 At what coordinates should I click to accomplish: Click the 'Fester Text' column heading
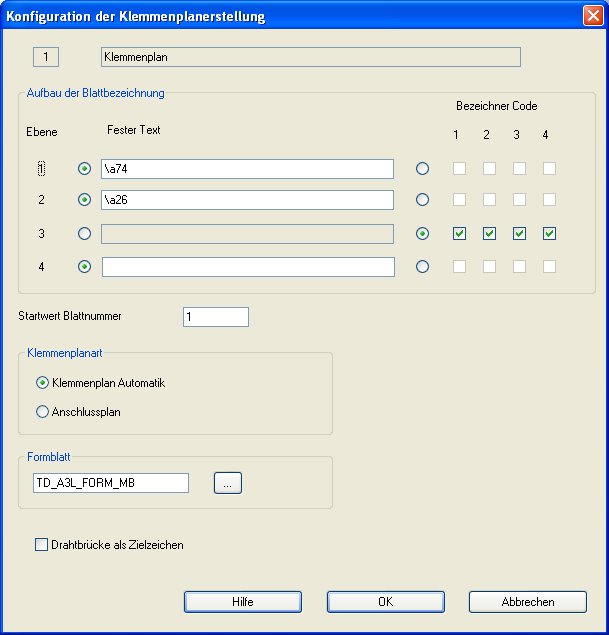134,130
